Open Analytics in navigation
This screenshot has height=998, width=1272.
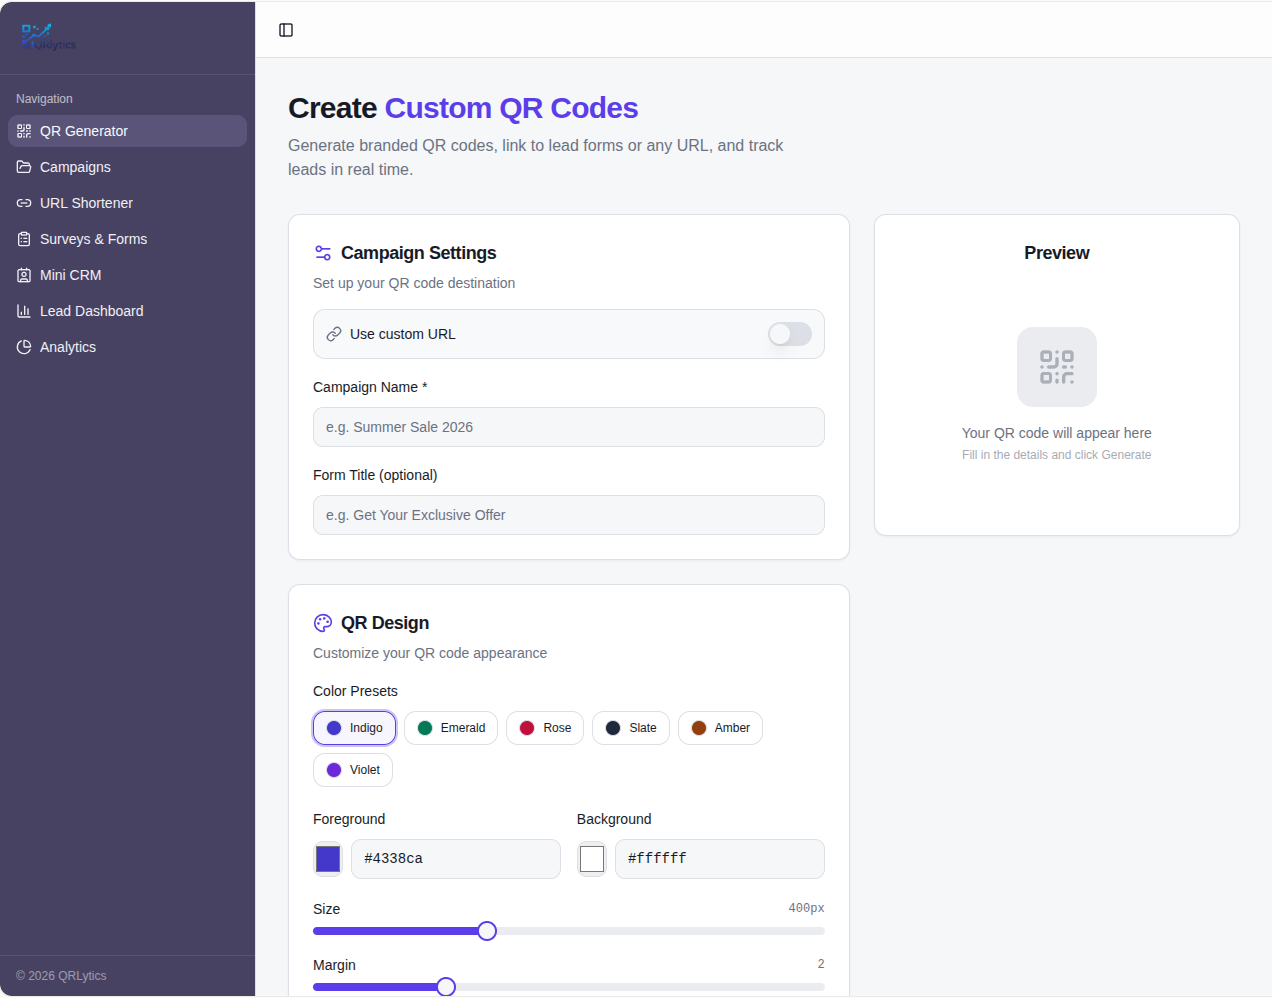(127, 347)
